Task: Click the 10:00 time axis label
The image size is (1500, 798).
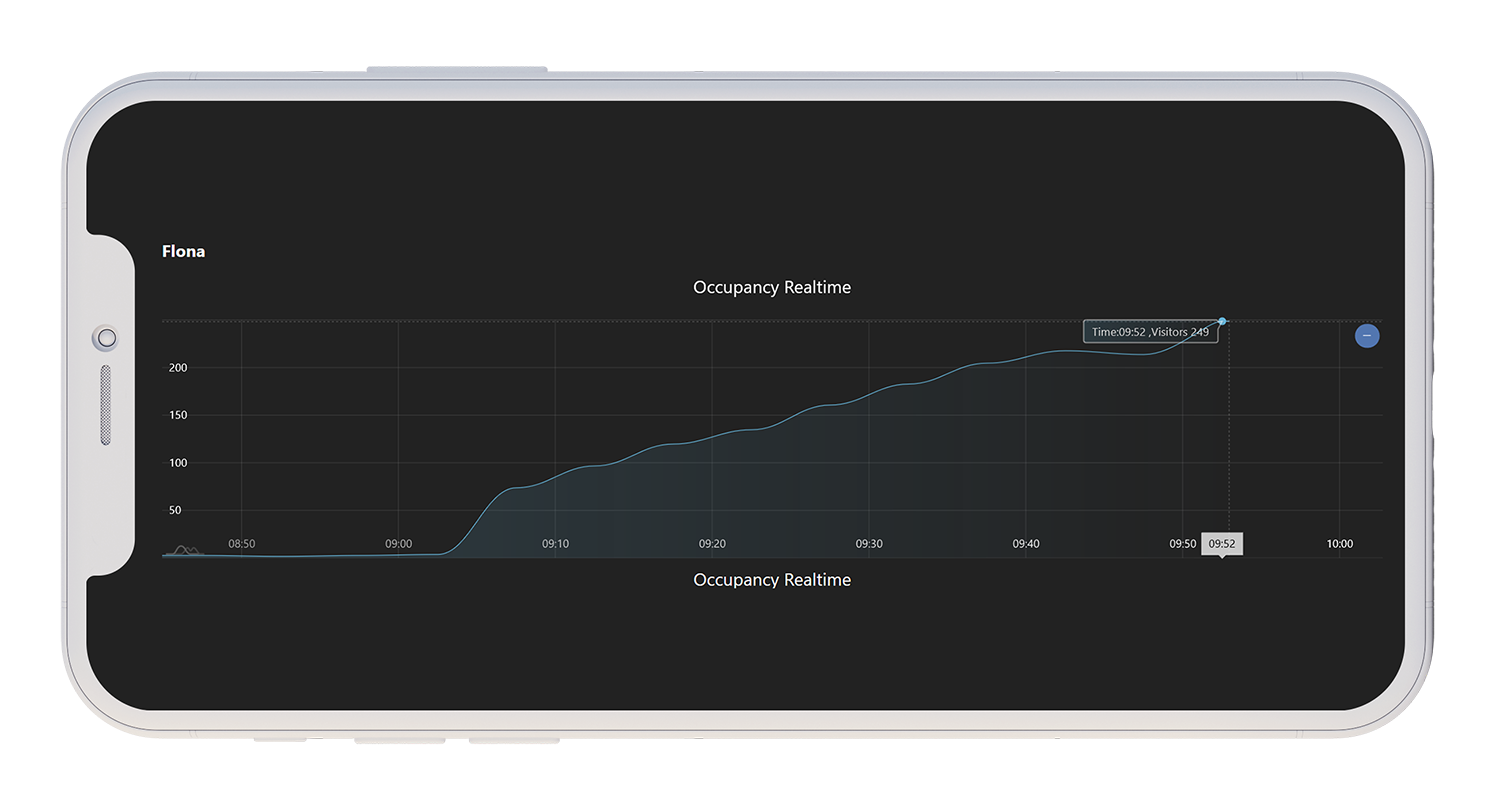Action: coord(1339,544)
